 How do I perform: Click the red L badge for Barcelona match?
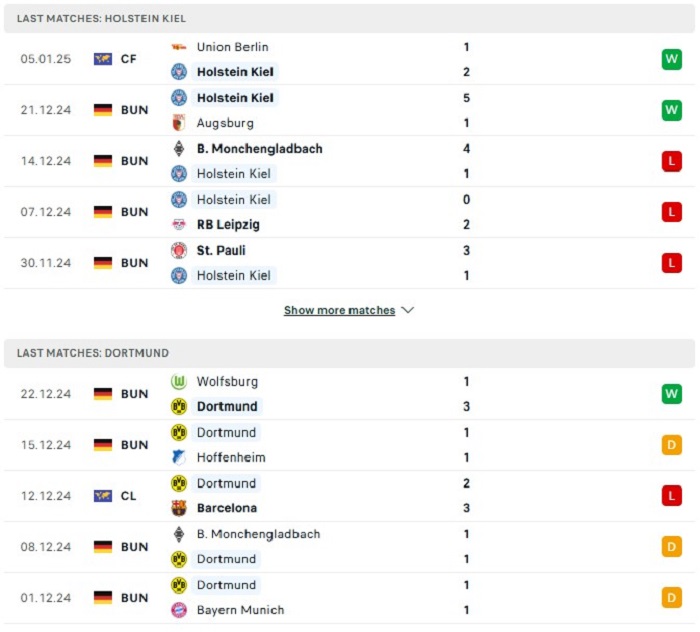coord(671,496)
